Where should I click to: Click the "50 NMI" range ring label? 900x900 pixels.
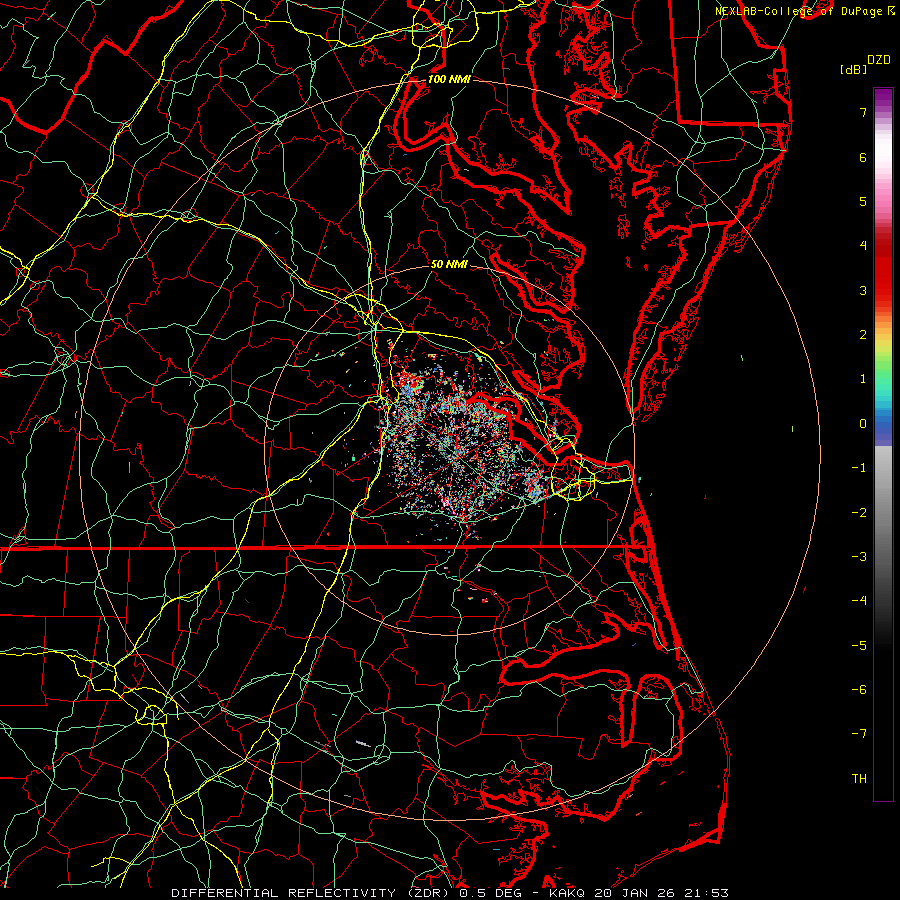[x=449, y=264]
